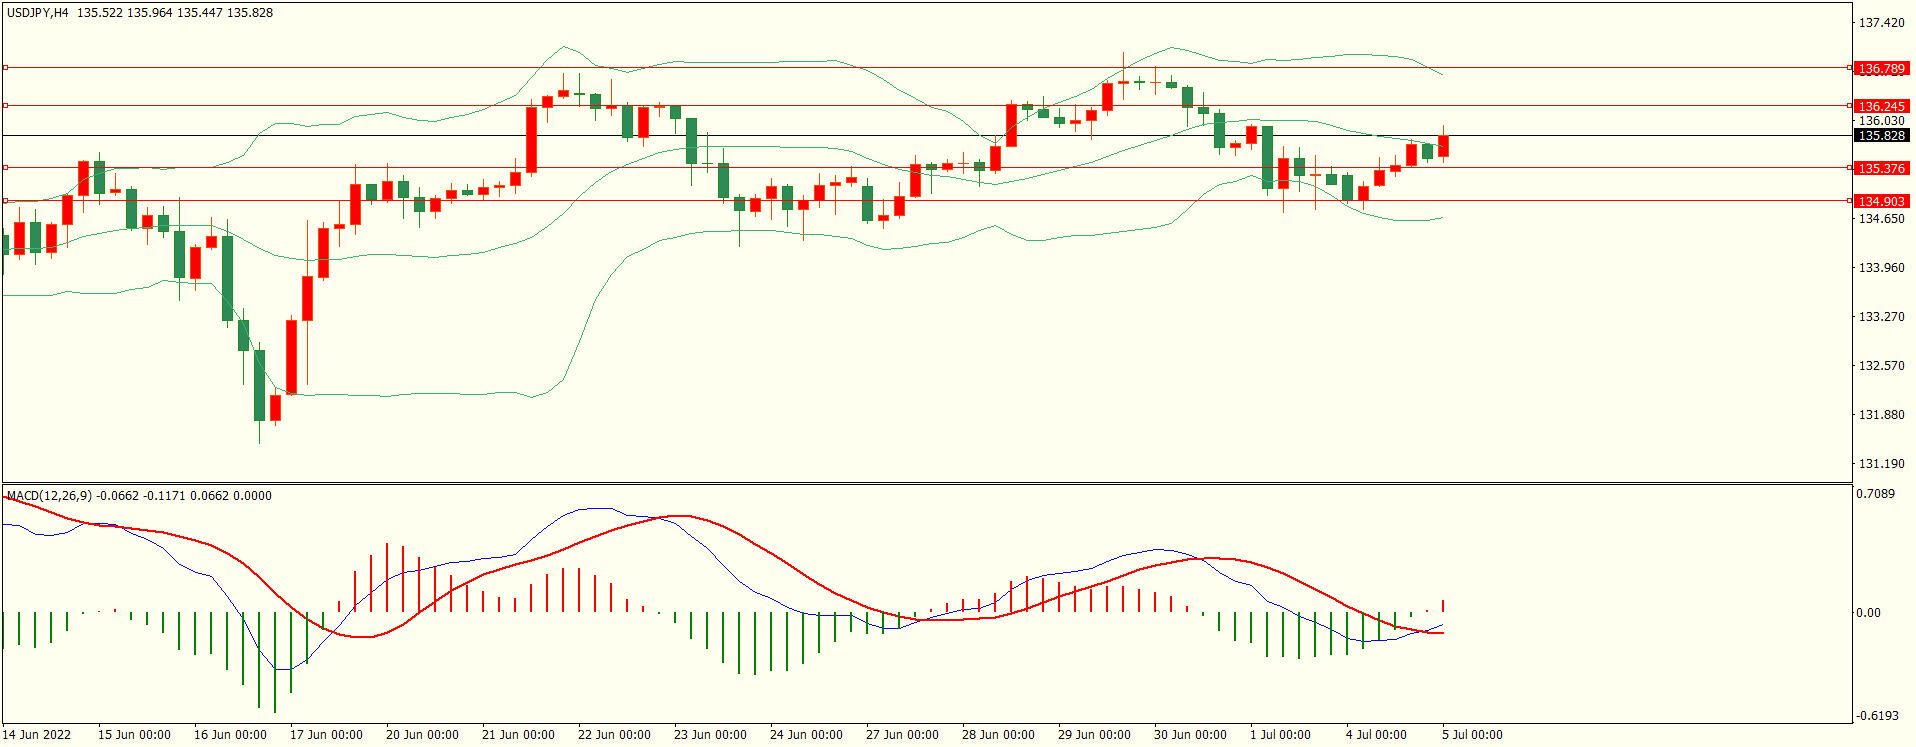Click the MACD(12,26,9) indicator label

[x=48, y=496]
